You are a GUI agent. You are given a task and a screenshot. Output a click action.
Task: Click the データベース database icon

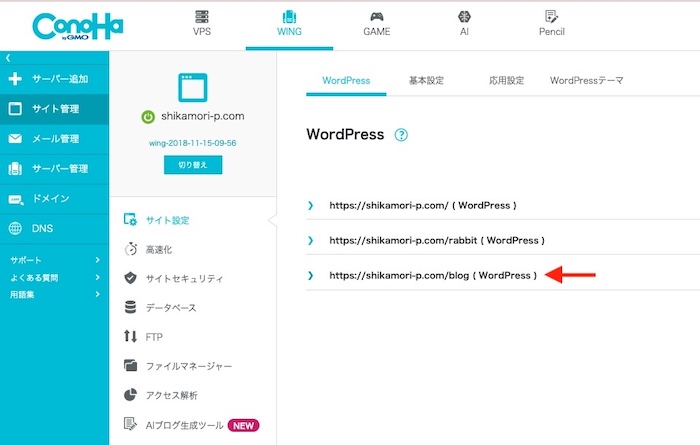click(130, 307)
